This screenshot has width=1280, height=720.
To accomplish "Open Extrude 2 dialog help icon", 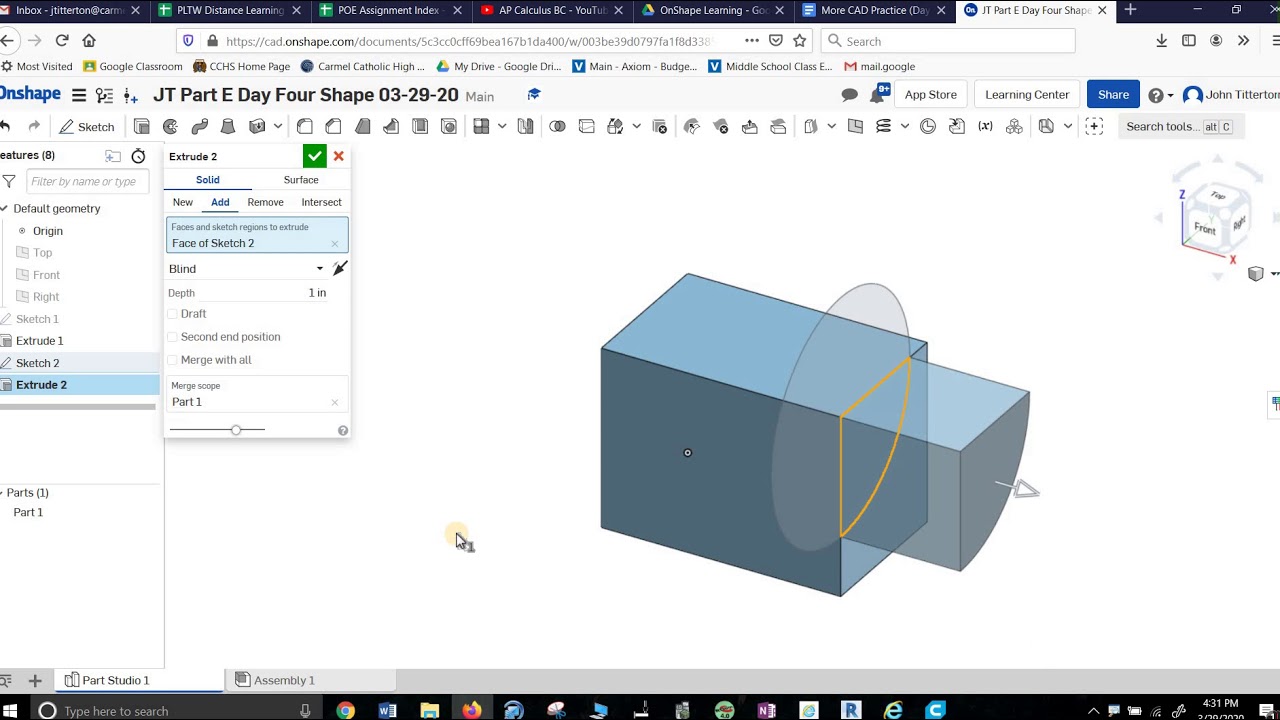I will [x=343, y=430].
